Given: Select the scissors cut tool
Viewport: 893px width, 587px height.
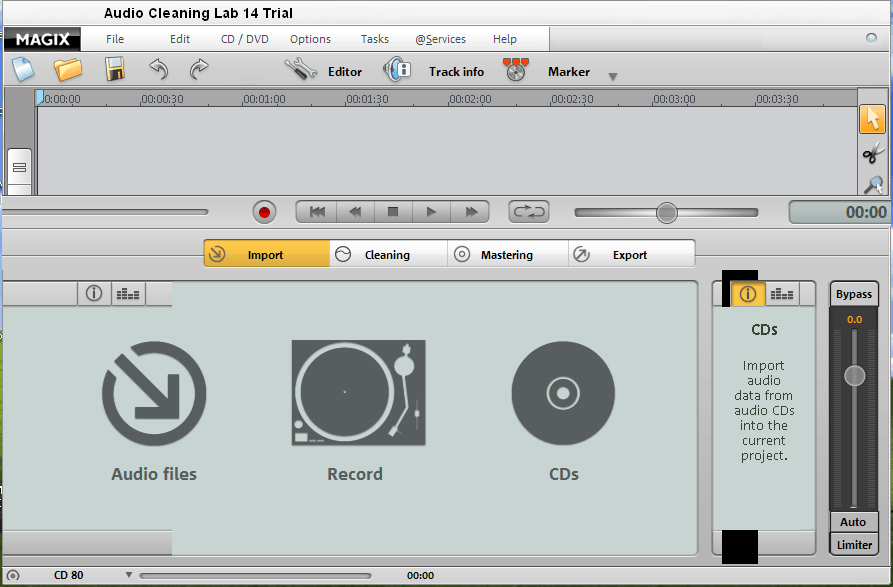Looking at the screenshot, I should 872,152.
